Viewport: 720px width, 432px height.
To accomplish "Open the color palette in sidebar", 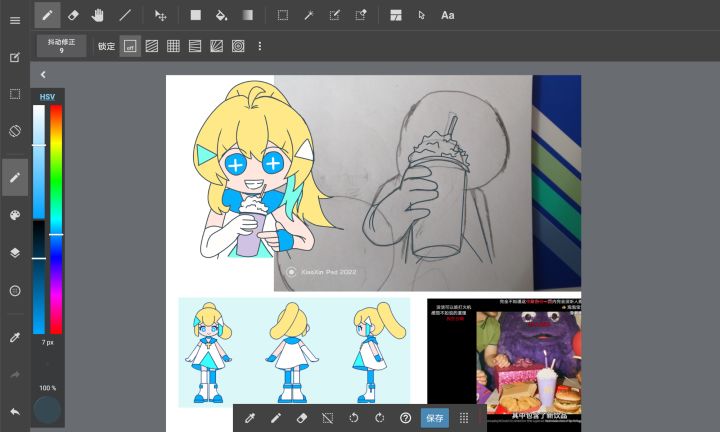I will [15, 215].
